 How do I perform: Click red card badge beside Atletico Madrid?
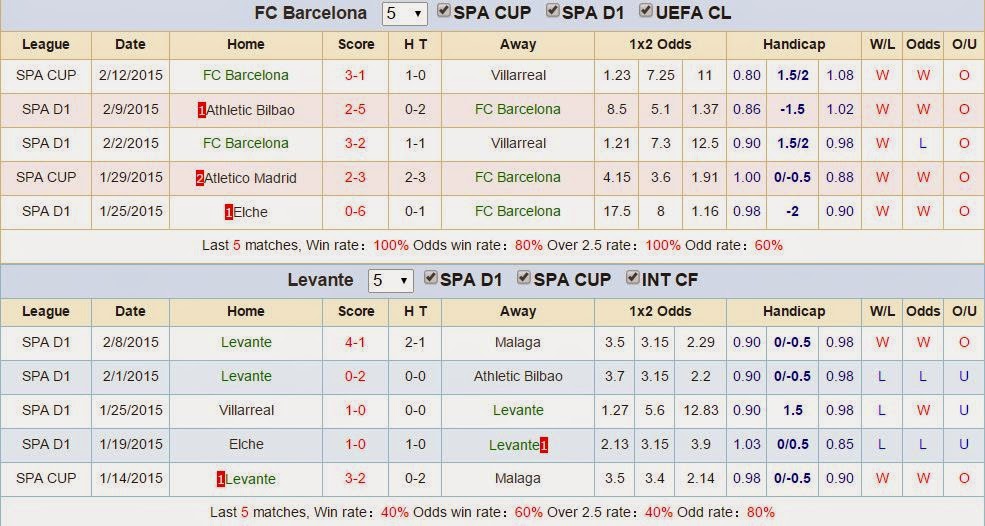point(200,178)
